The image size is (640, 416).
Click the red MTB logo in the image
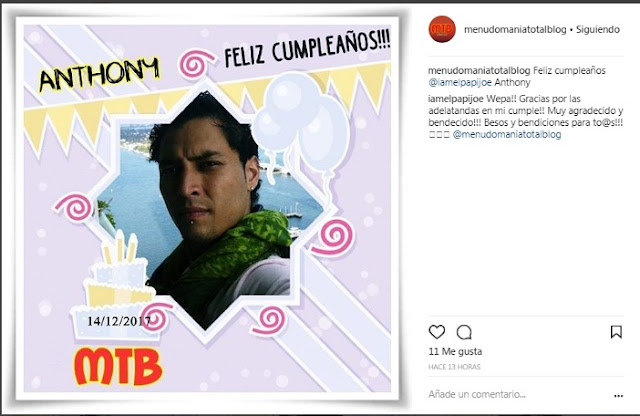(118, 367)
